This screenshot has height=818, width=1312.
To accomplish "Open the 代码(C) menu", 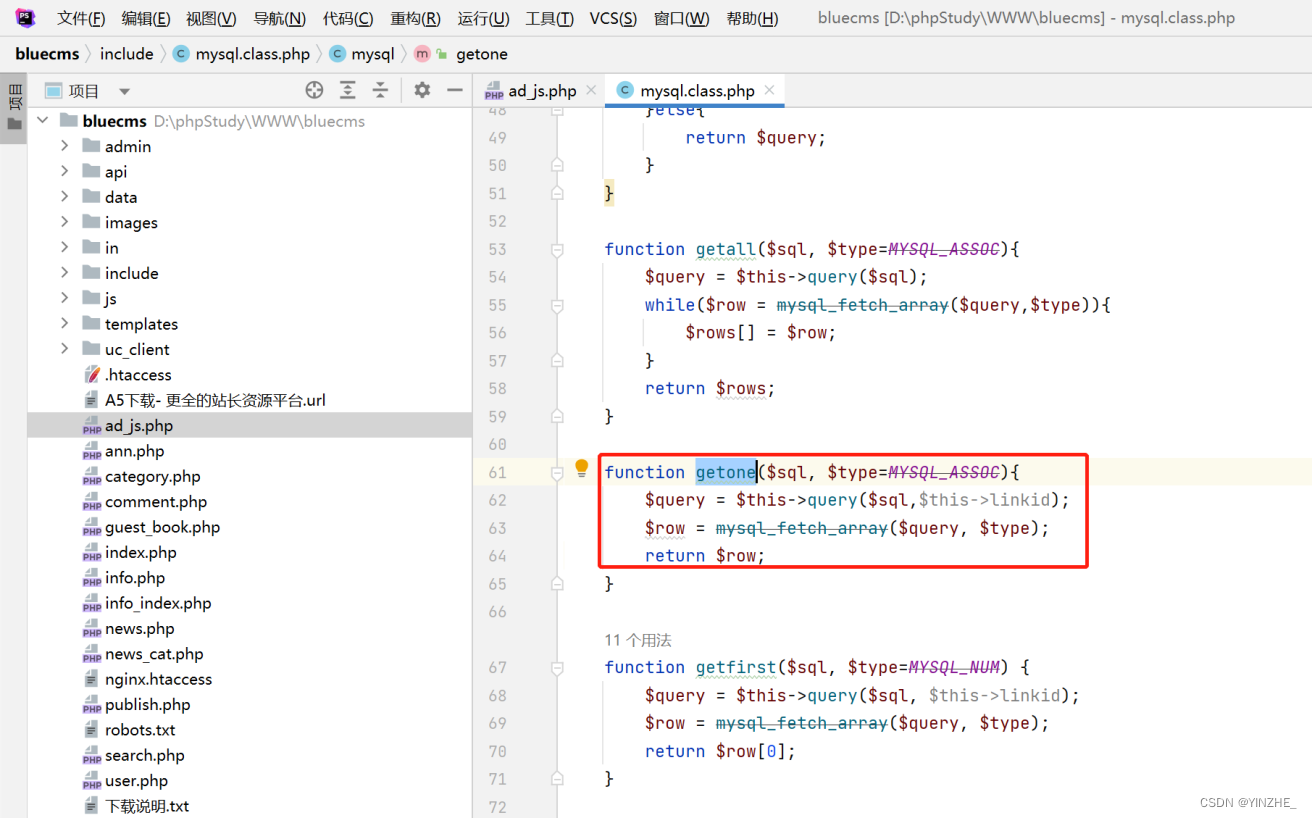I will [348, 18].
